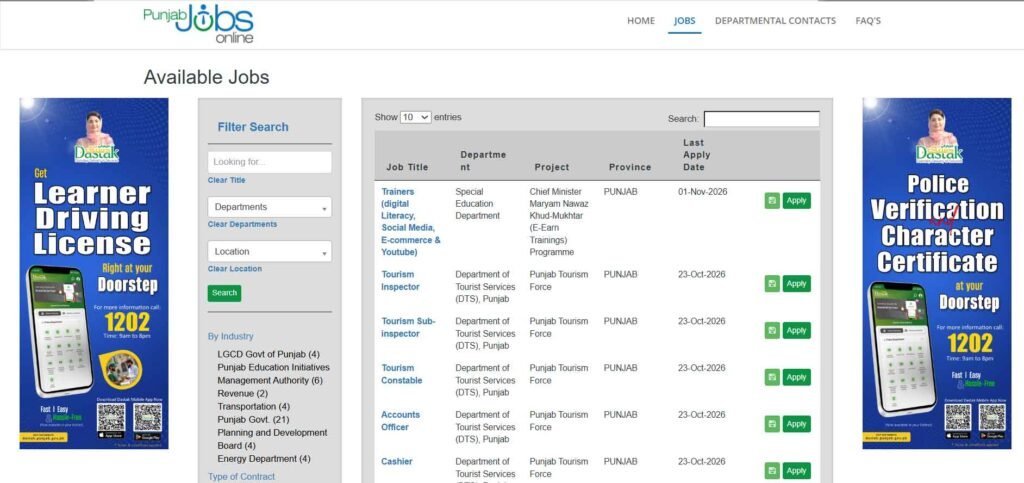
Task: Click the Looking for title input
Action: tap(270, 162)
